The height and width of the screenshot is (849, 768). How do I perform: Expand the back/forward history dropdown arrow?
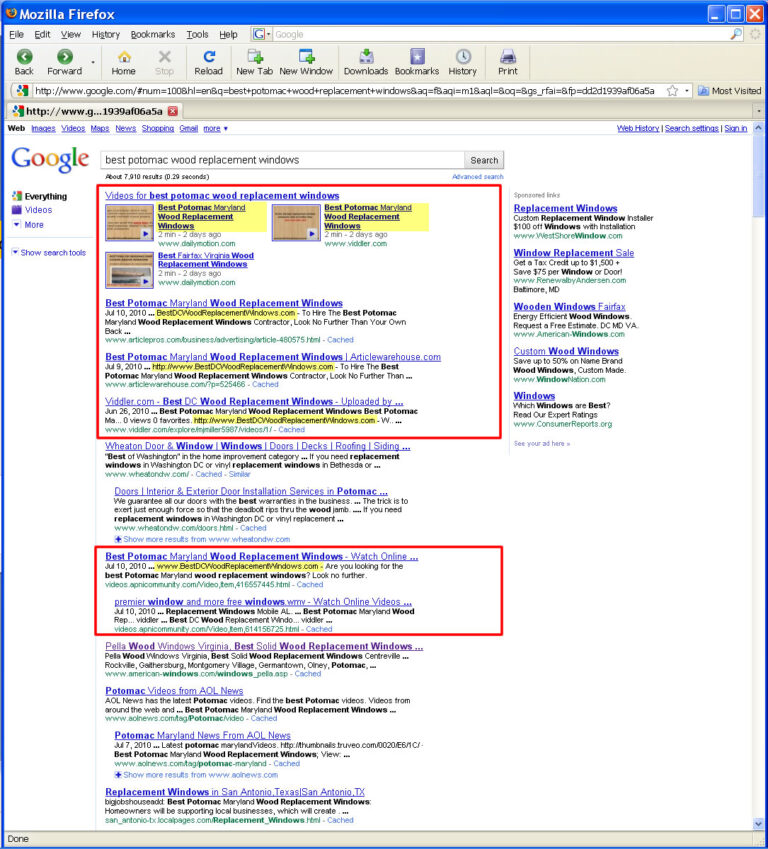coord(93,62)
